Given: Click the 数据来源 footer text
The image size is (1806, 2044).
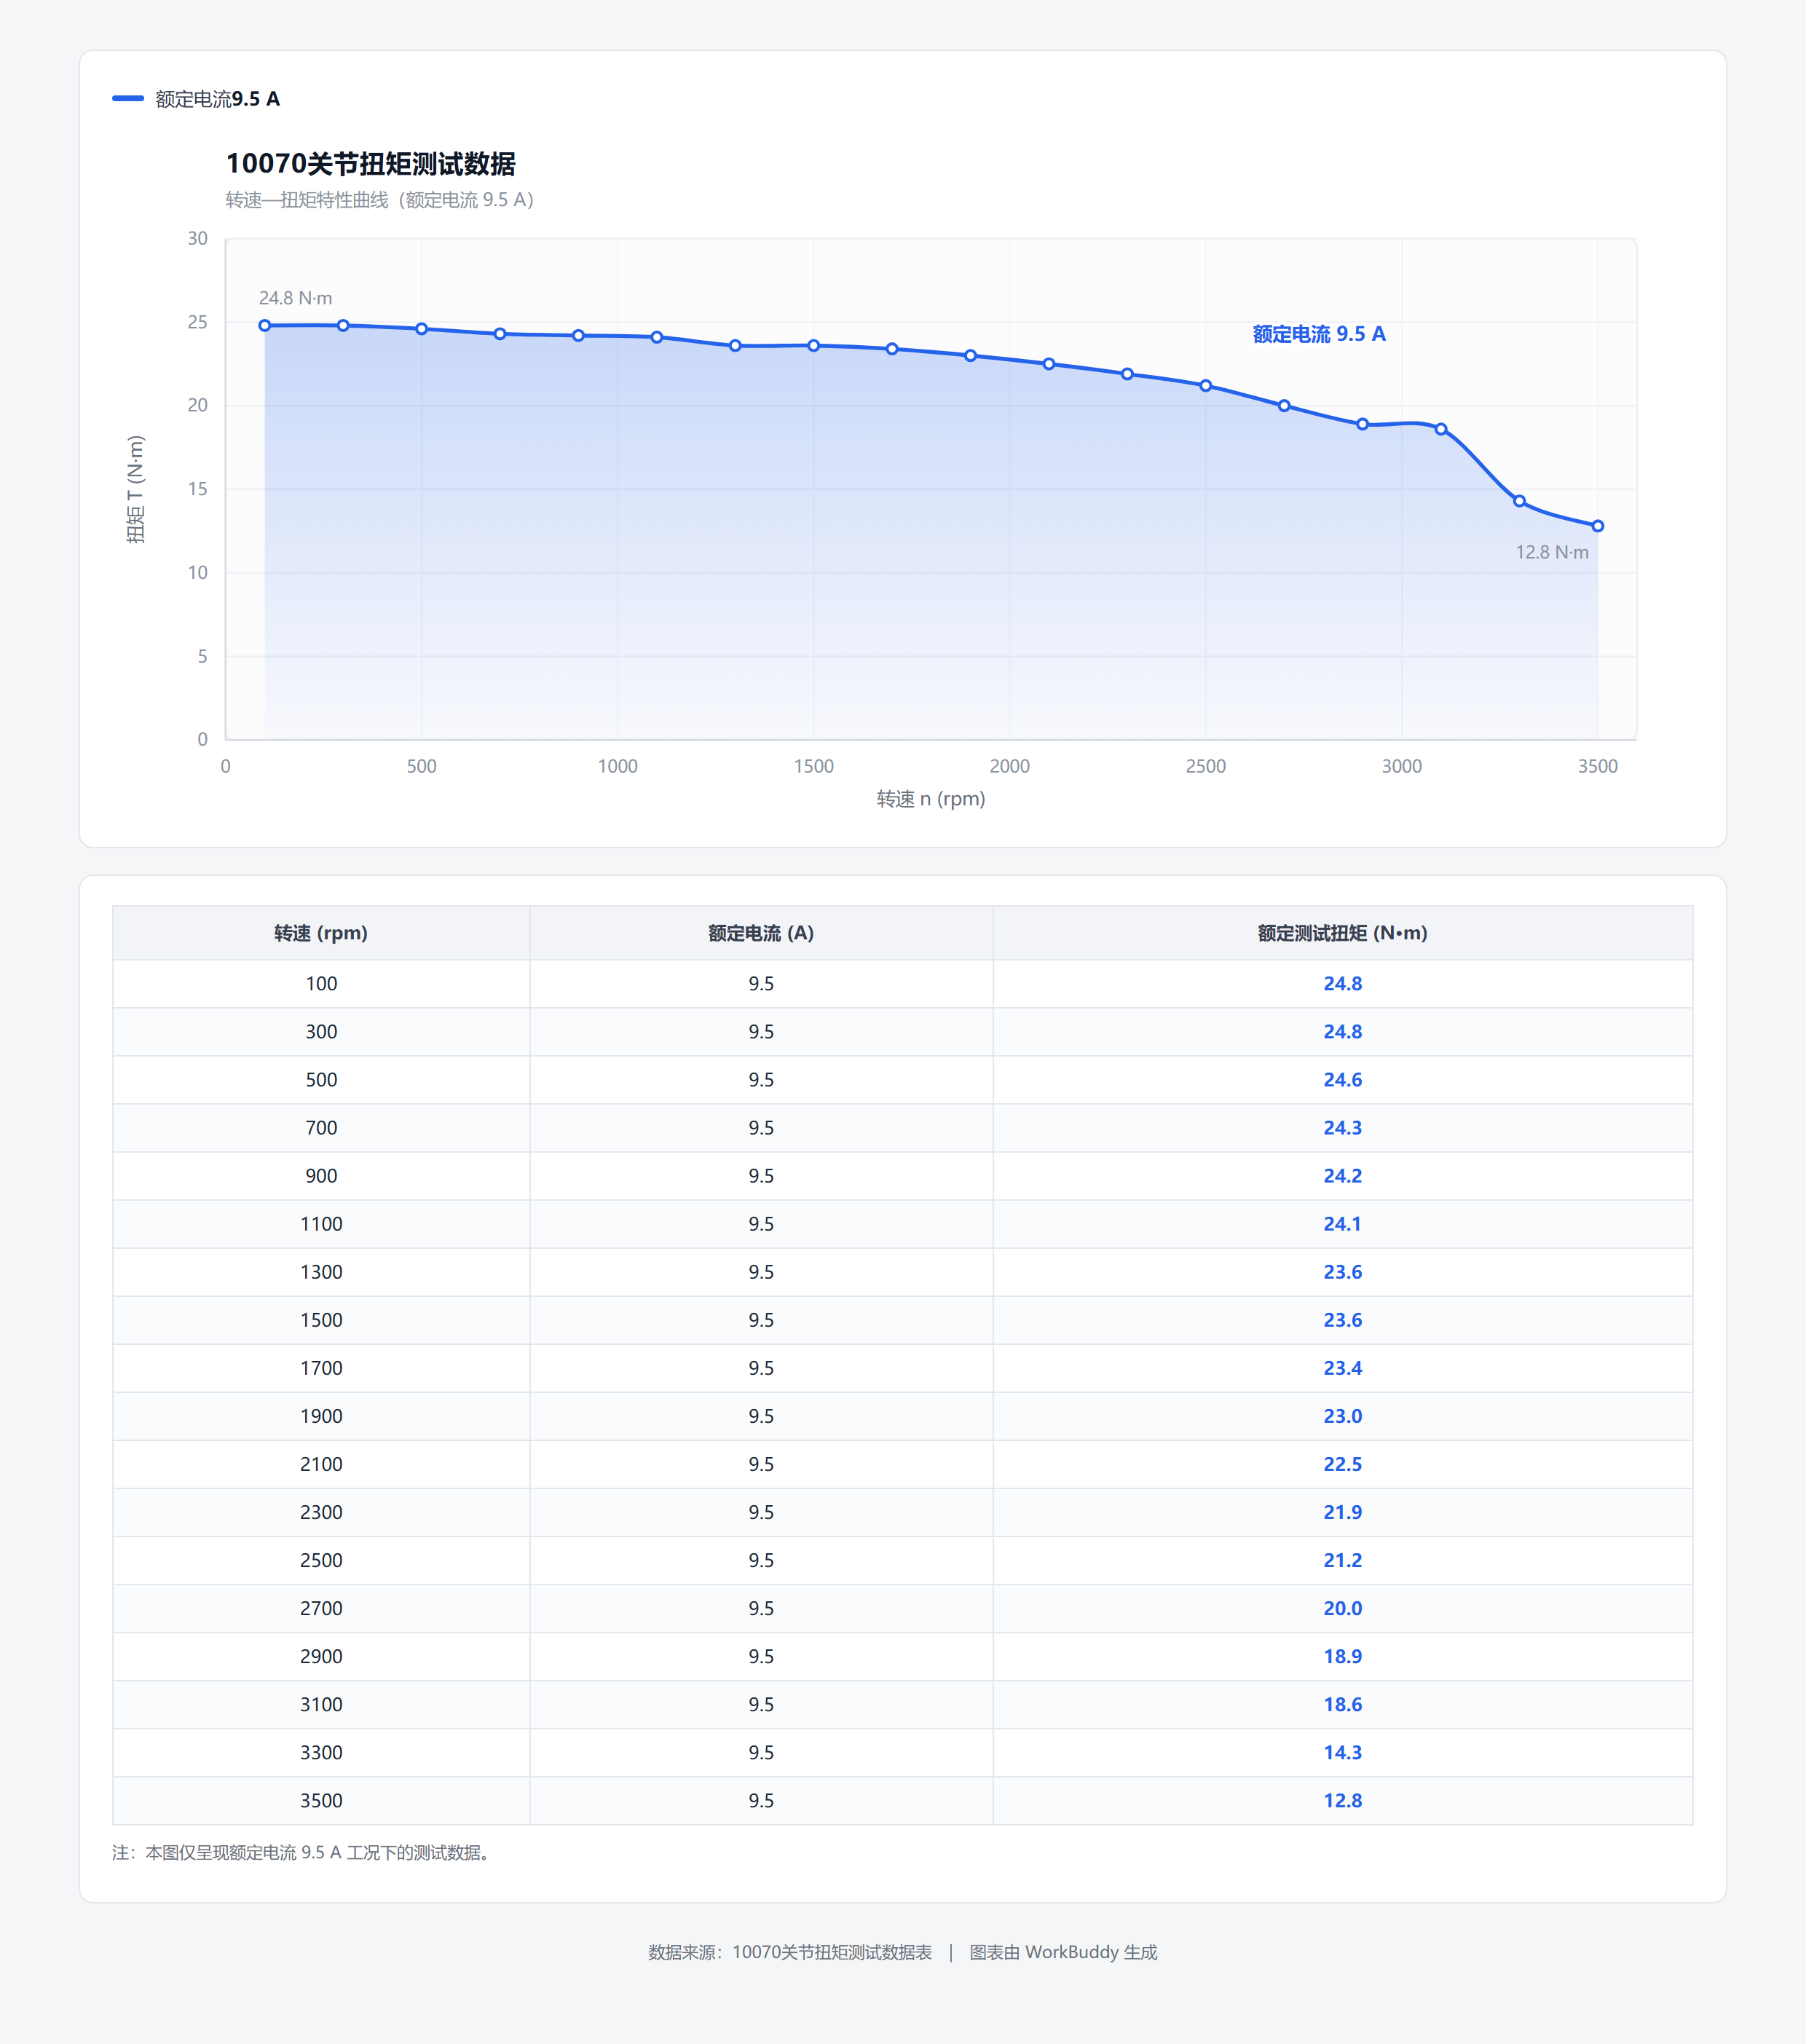Looking at the screenshot, I should point(790,1952).
